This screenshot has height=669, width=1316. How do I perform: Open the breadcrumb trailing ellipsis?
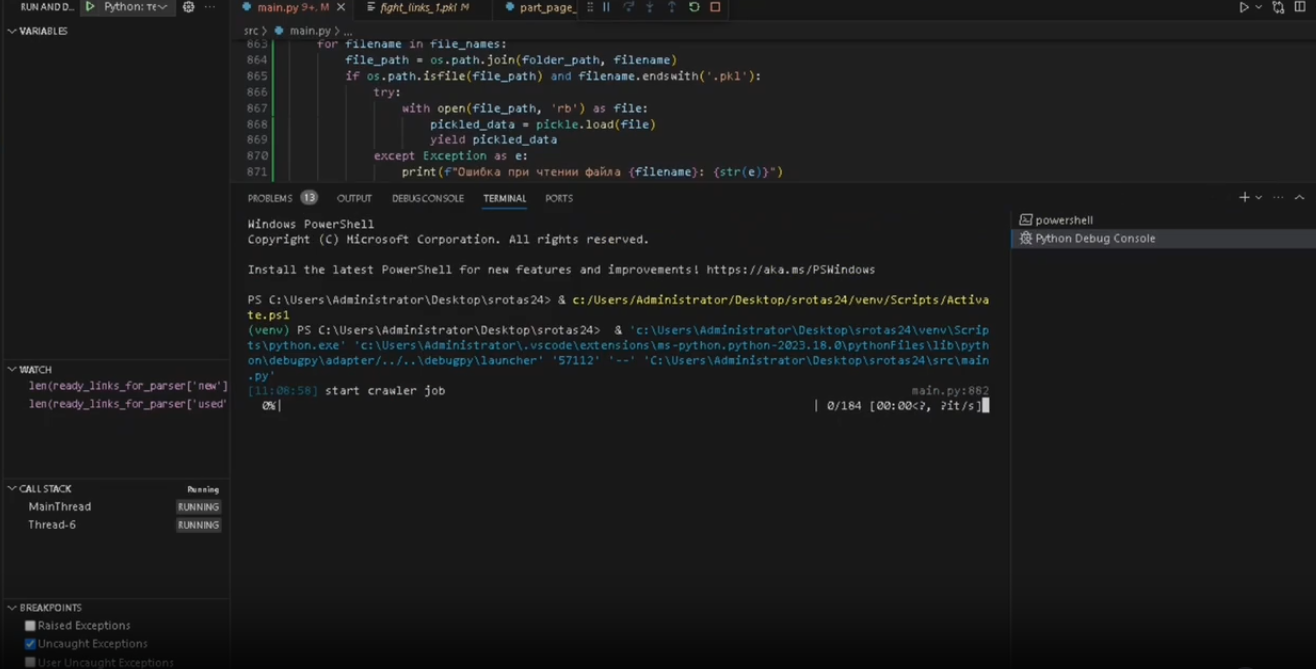pyautogui.click(x=348, y=32)
